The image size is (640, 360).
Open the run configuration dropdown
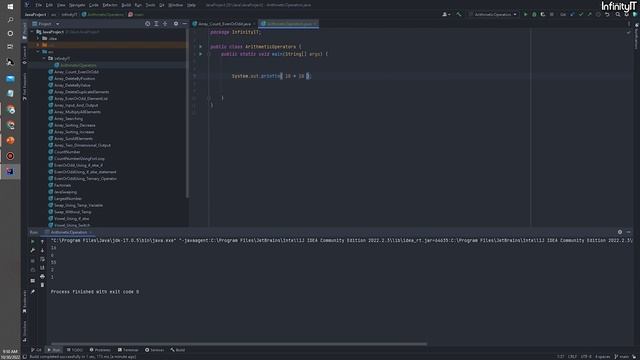pyautogui.click(x=493, y=14)
